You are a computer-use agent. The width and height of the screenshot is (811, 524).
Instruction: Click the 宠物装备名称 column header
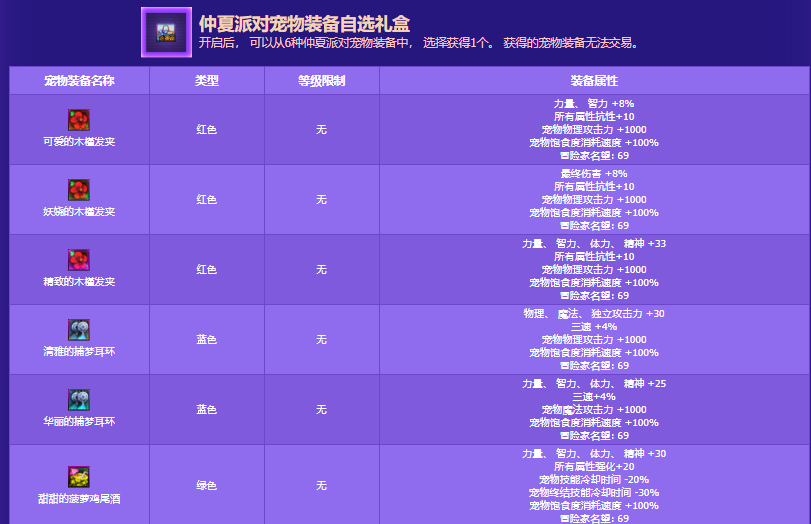[79, 80]
